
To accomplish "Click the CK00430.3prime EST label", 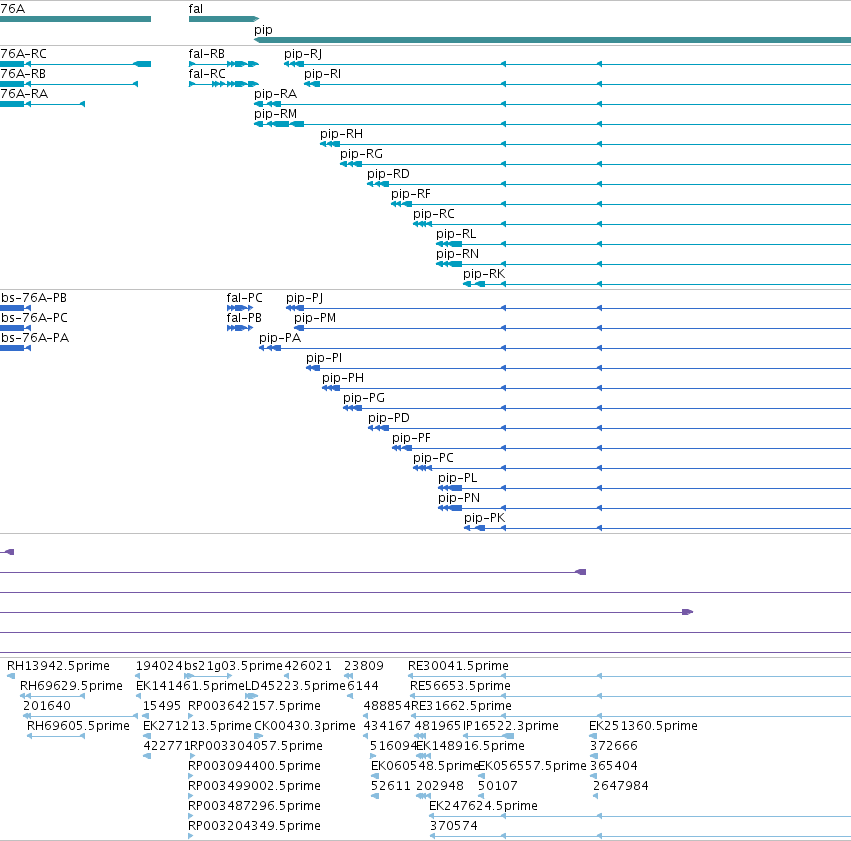I will (304, 726).
